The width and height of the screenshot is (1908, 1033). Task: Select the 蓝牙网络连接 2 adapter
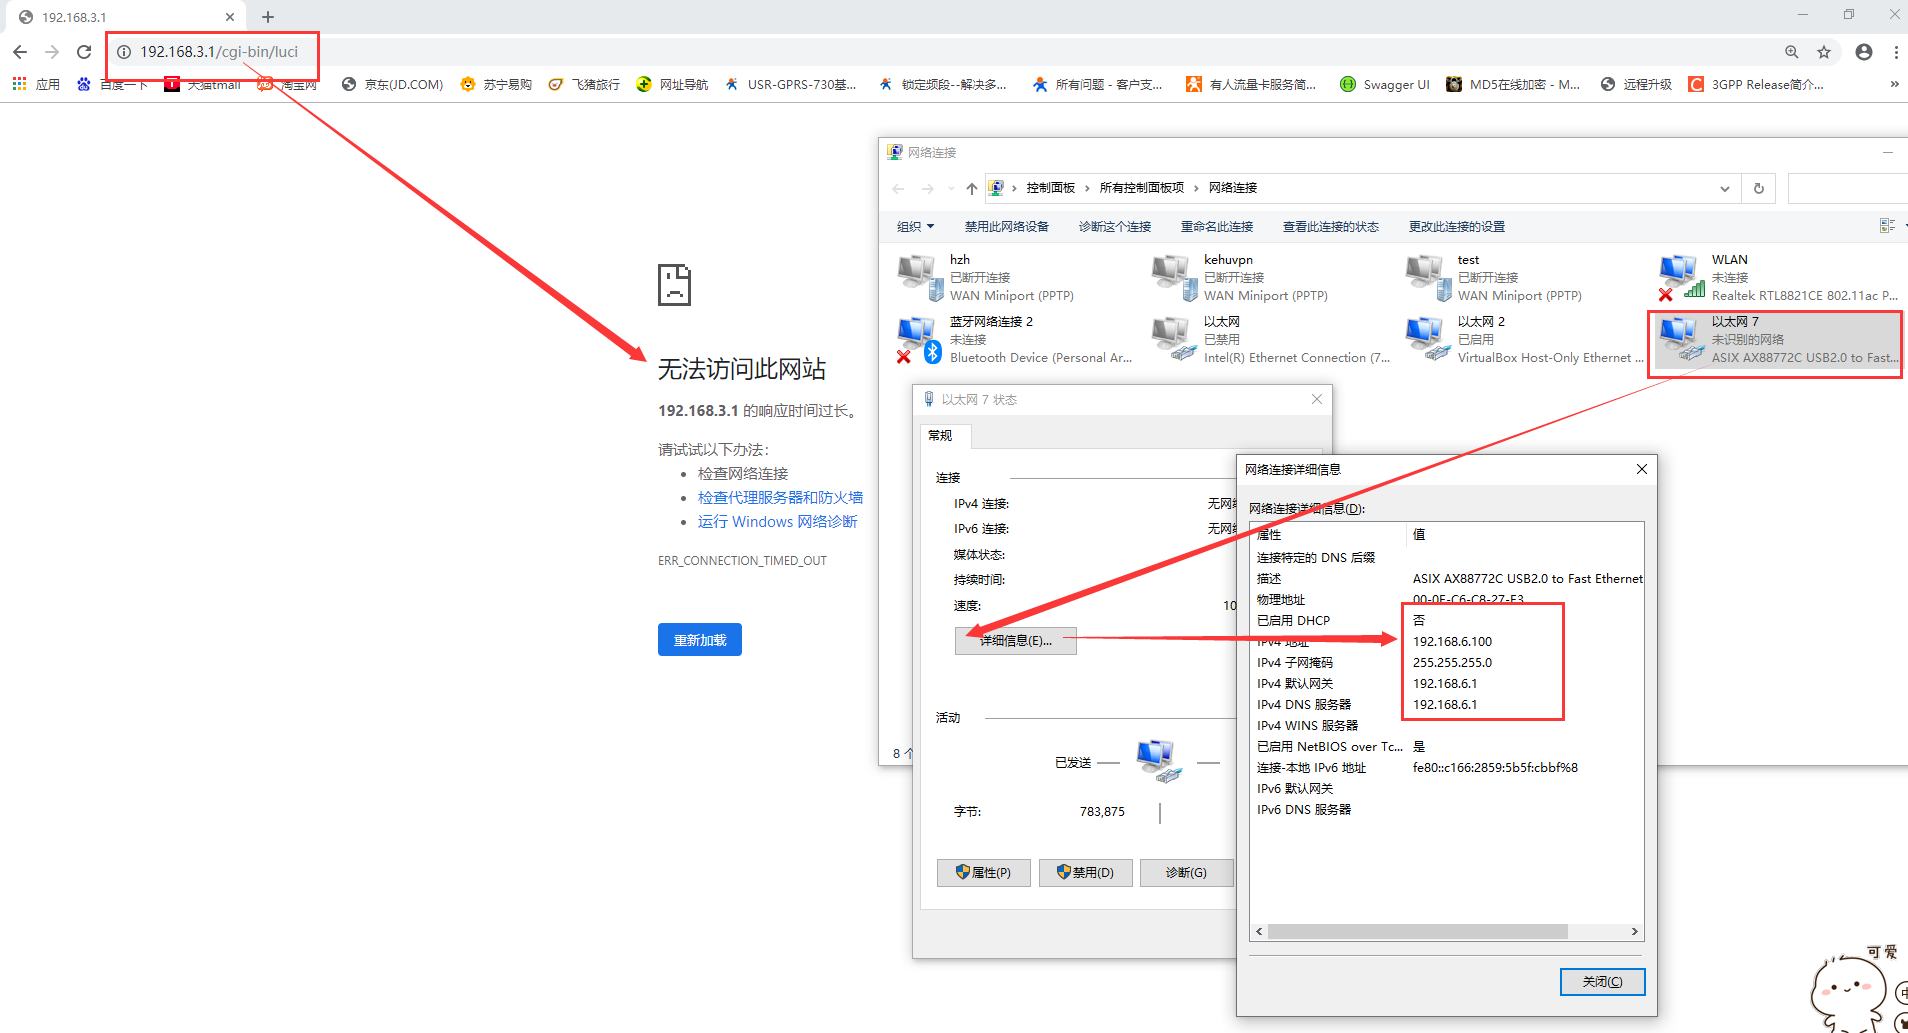pos(918,339)
